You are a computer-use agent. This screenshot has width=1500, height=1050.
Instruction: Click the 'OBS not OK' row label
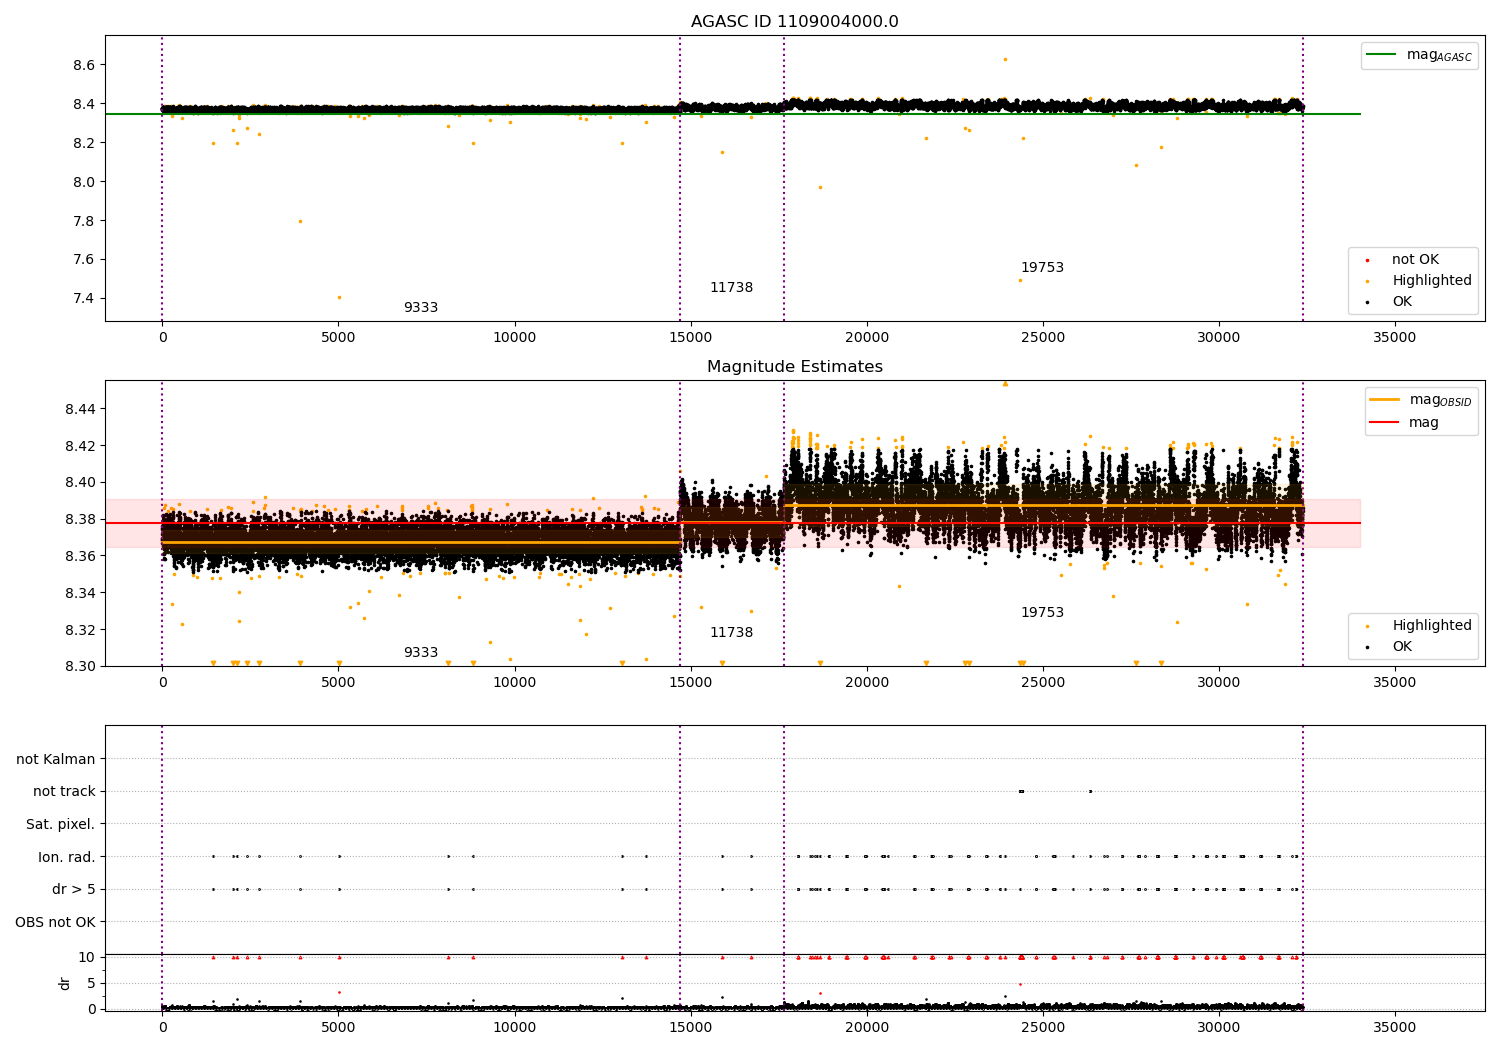(x=56, y=922)
